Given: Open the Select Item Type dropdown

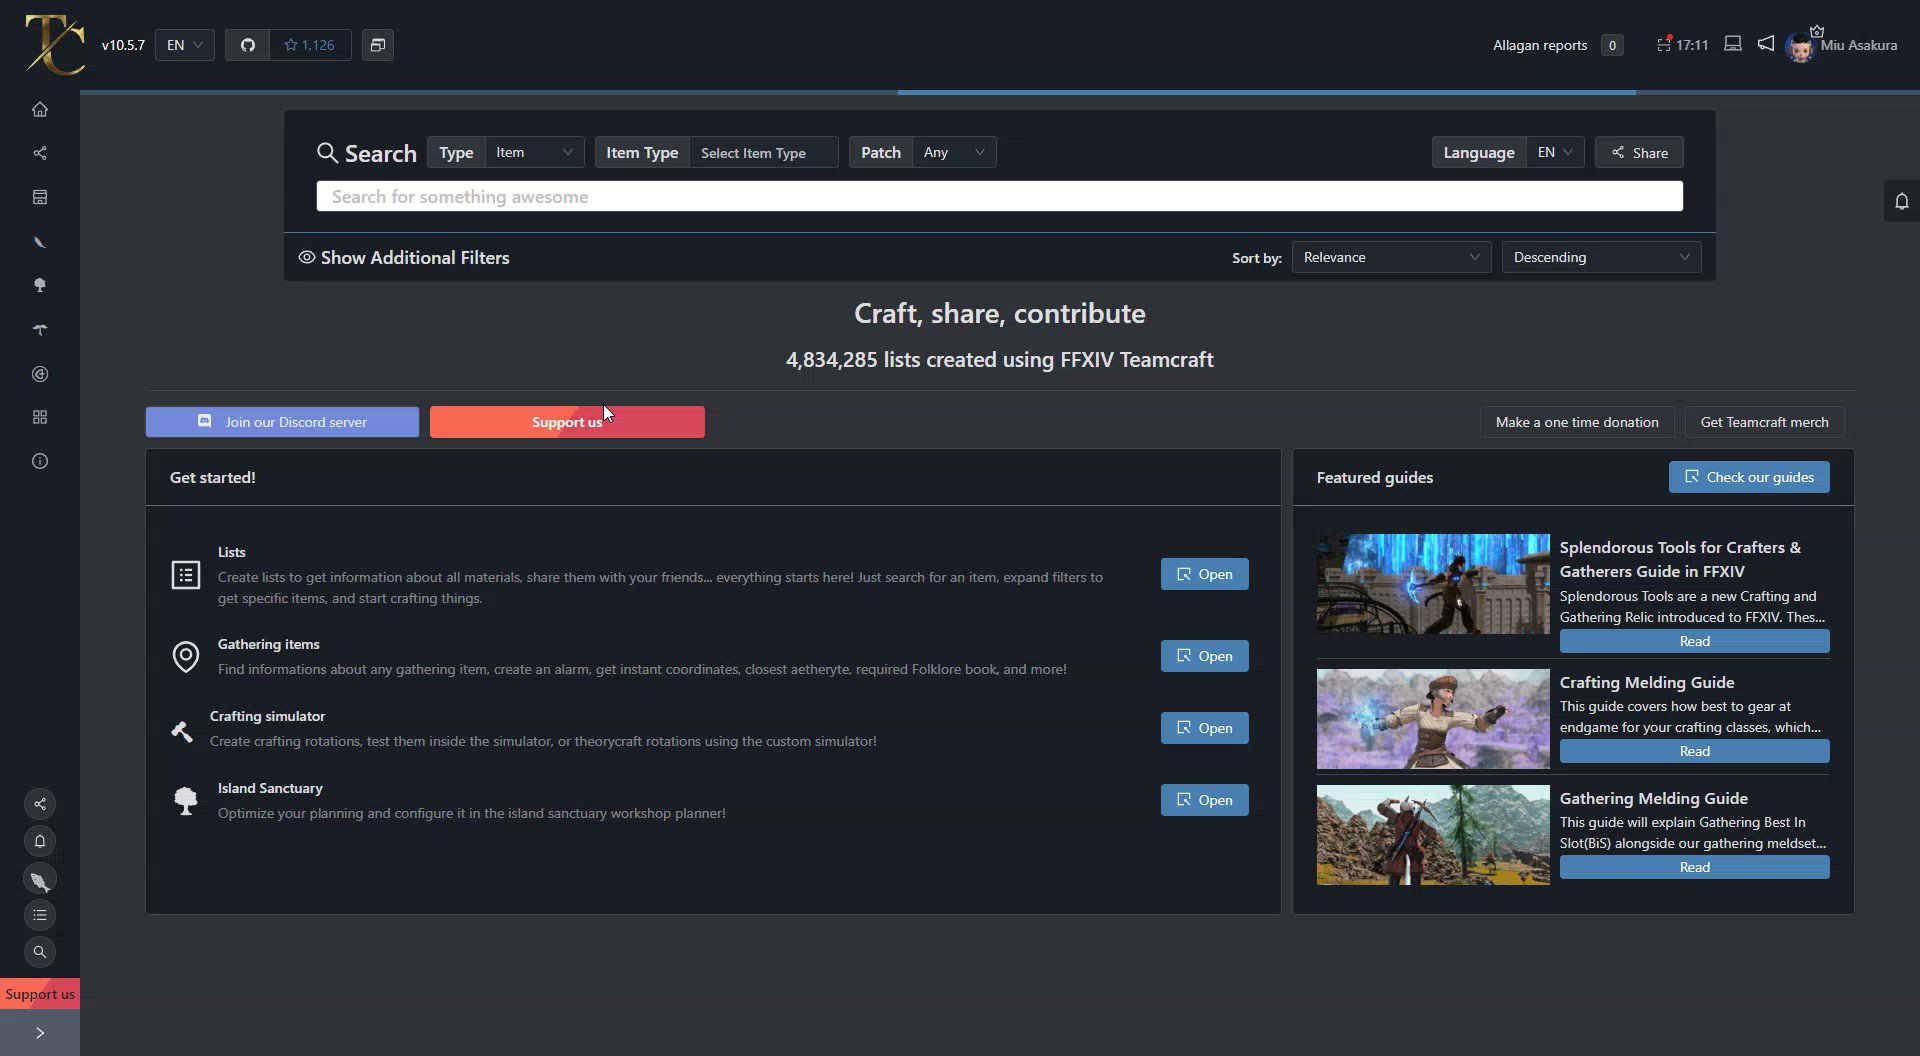Looking at the screenshot, I should coord(764,152).
